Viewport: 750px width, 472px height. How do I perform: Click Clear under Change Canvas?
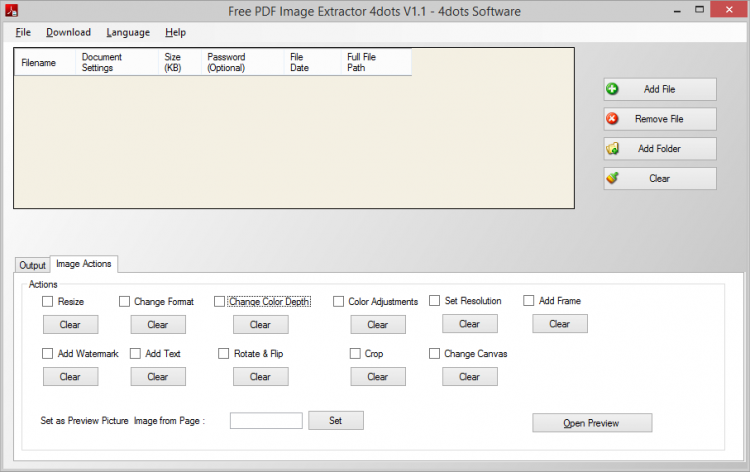(x=470, y=377)
